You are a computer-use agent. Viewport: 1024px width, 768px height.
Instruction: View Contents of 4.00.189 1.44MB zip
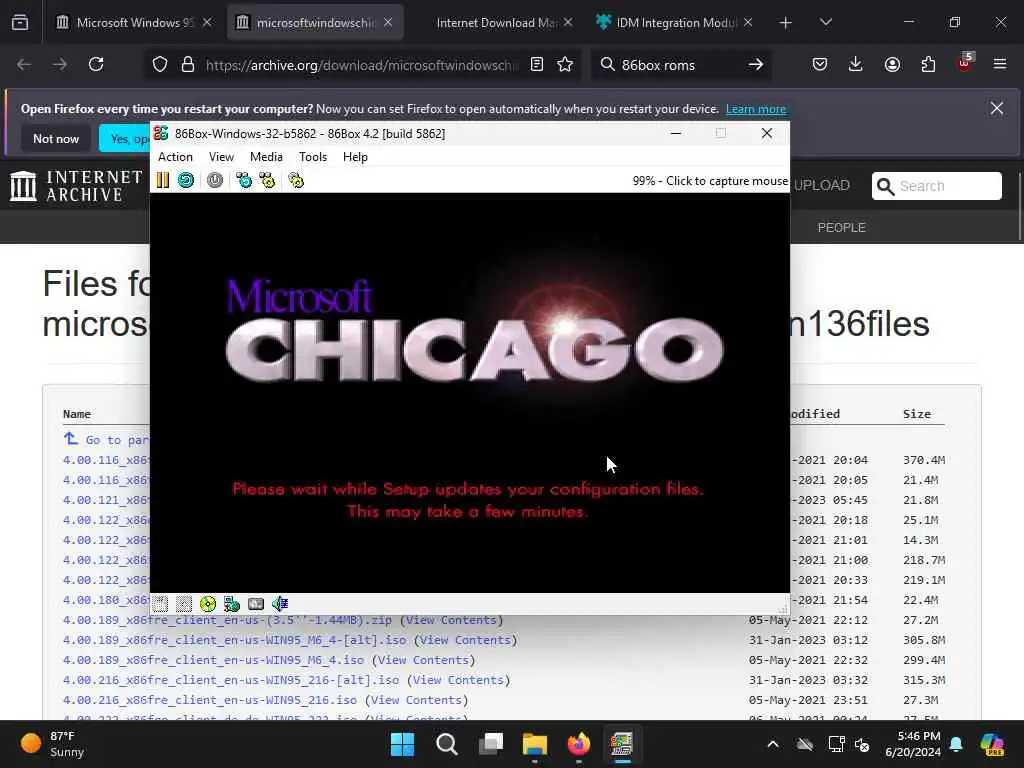(x=451, y=620)
